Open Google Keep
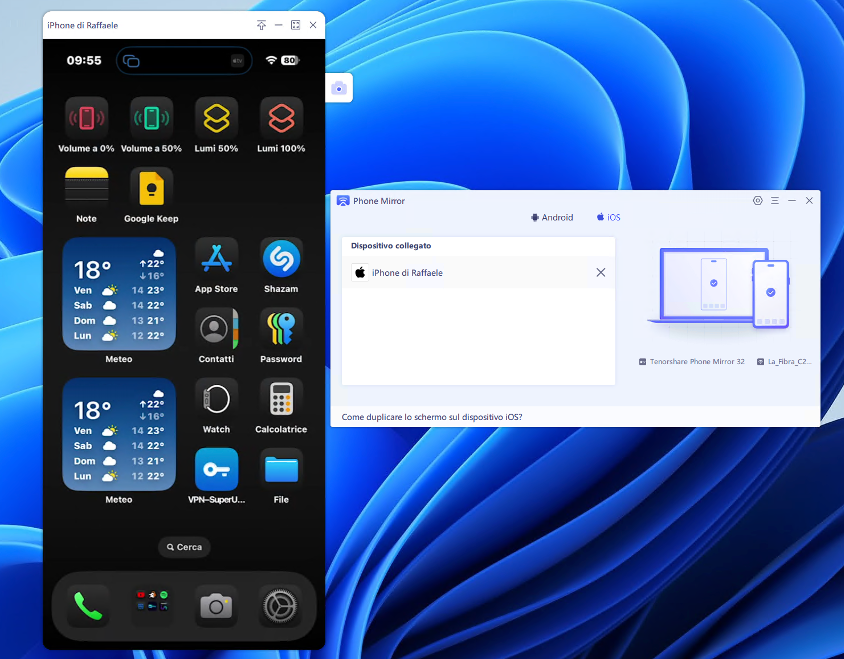This screenshot has width=844, height=659. click(x=151, y=187)
